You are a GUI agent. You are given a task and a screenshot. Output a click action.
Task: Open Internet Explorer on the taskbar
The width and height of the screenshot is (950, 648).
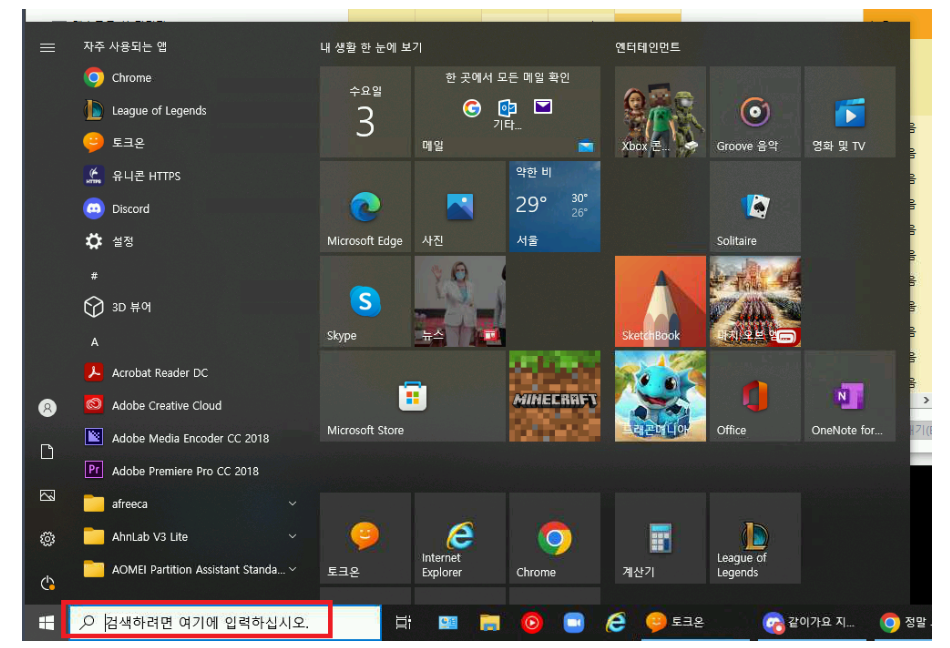coord(616,622)
